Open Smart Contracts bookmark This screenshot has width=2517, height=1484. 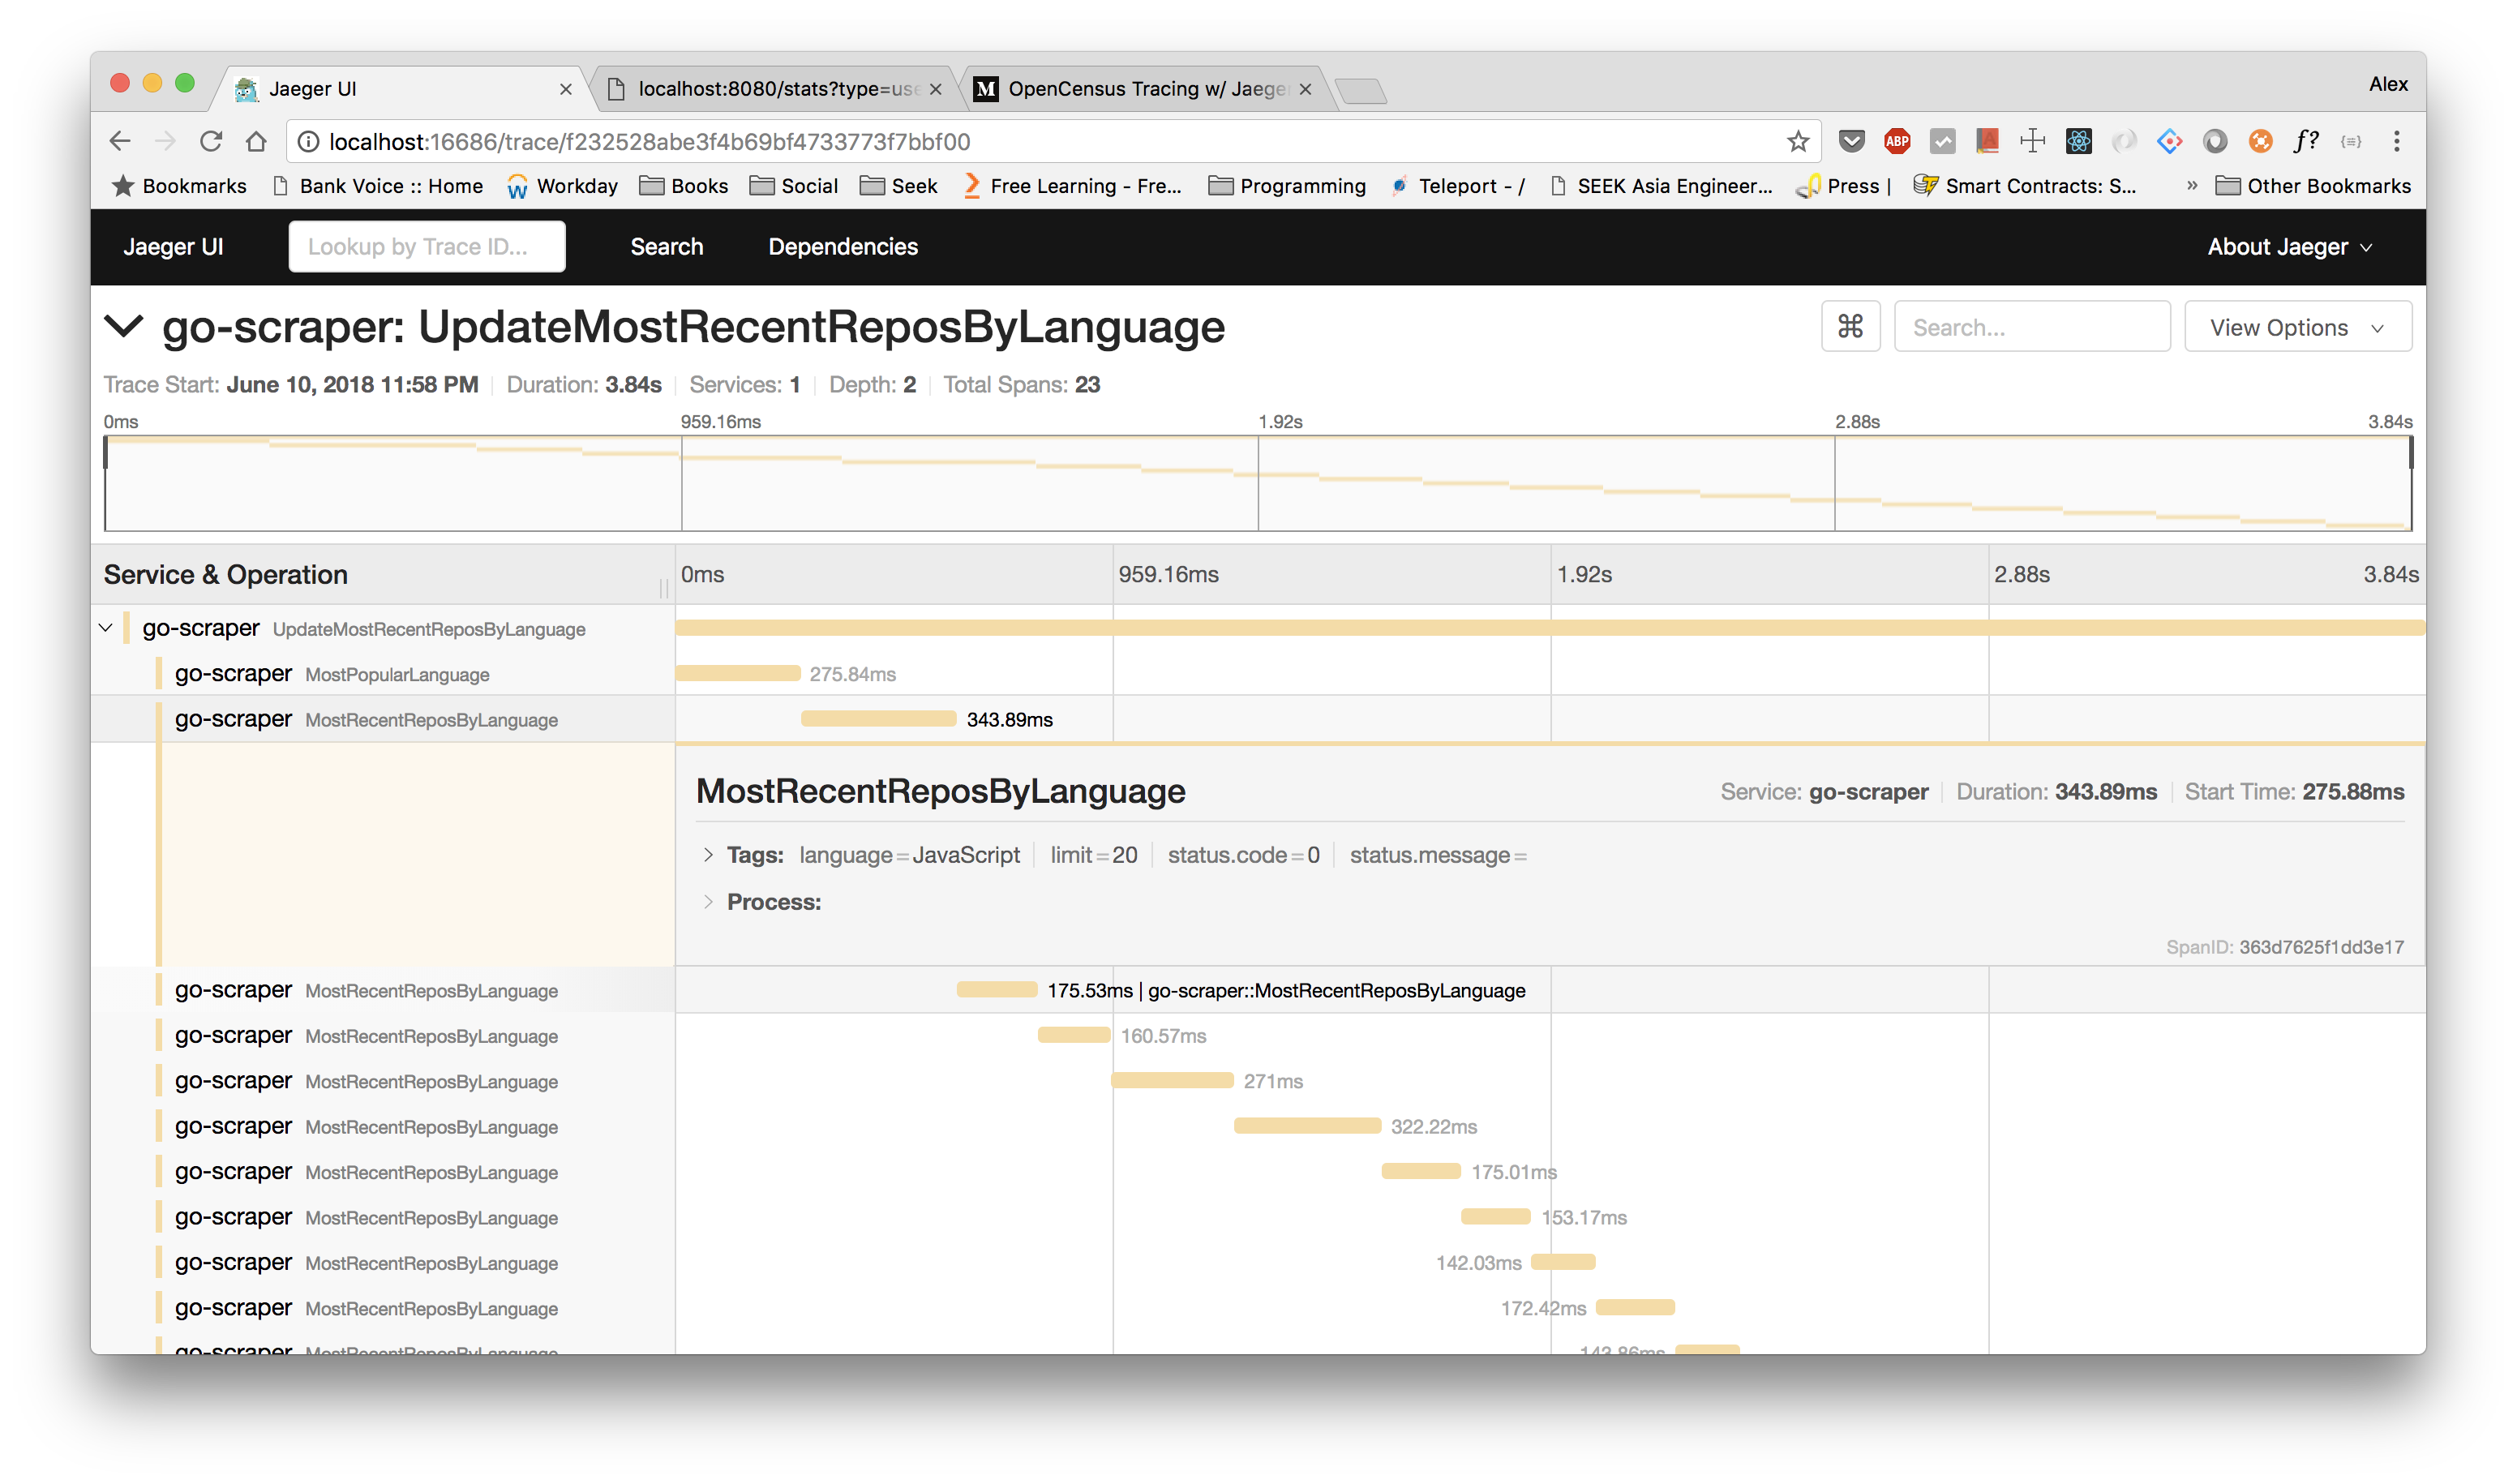coord(2025,186)
